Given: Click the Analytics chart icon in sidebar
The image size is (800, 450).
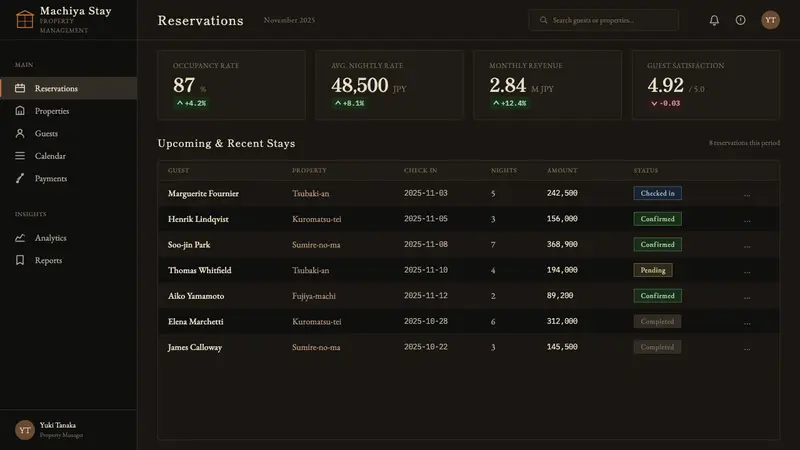Looking at the screenshot, I should 20,238.
